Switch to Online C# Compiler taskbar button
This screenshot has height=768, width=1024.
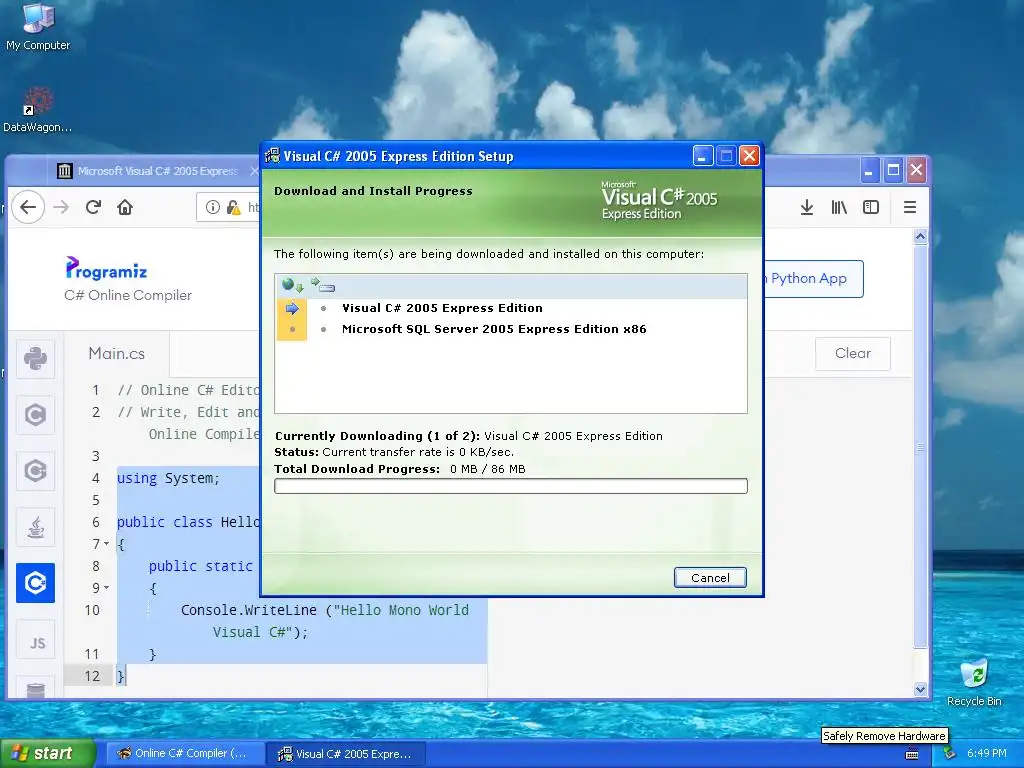pos(184,753)
